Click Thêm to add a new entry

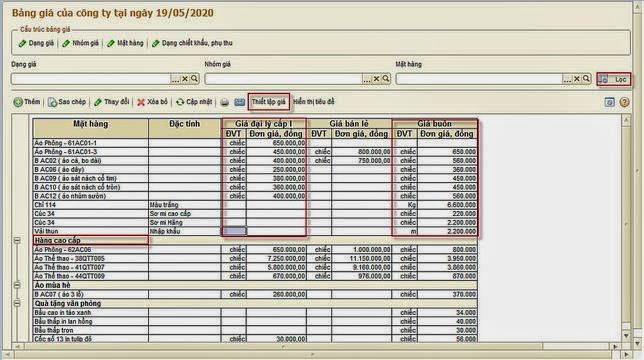click(27, 102)
